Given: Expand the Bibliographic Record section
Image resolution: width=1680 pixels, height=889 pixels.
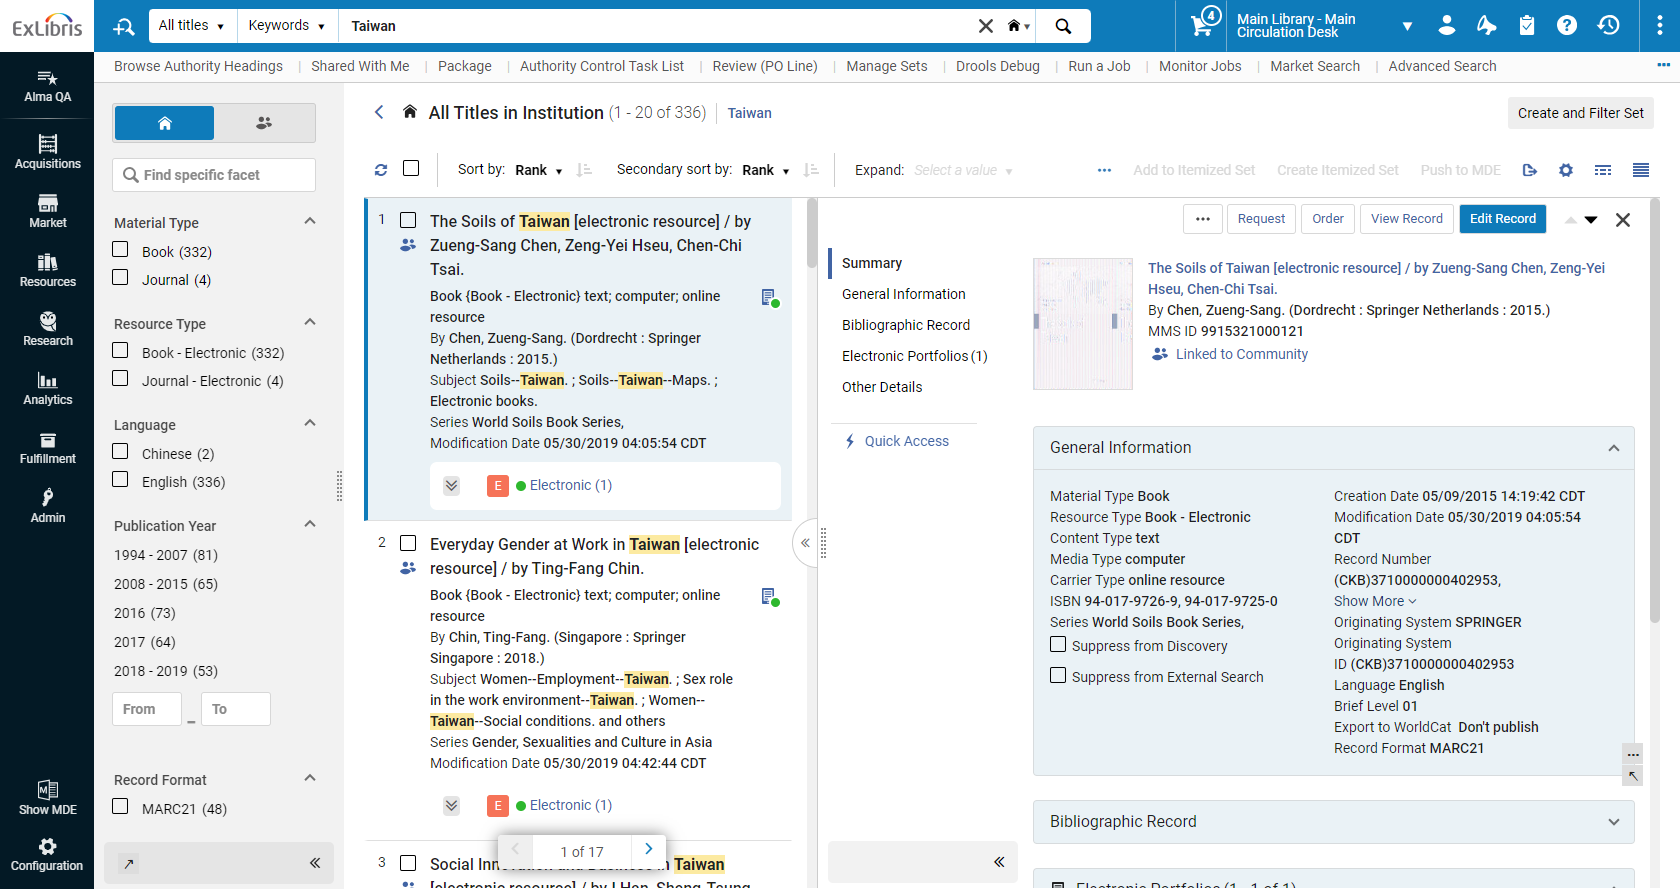Looking at the screenshot, I should click(1333, 821).
